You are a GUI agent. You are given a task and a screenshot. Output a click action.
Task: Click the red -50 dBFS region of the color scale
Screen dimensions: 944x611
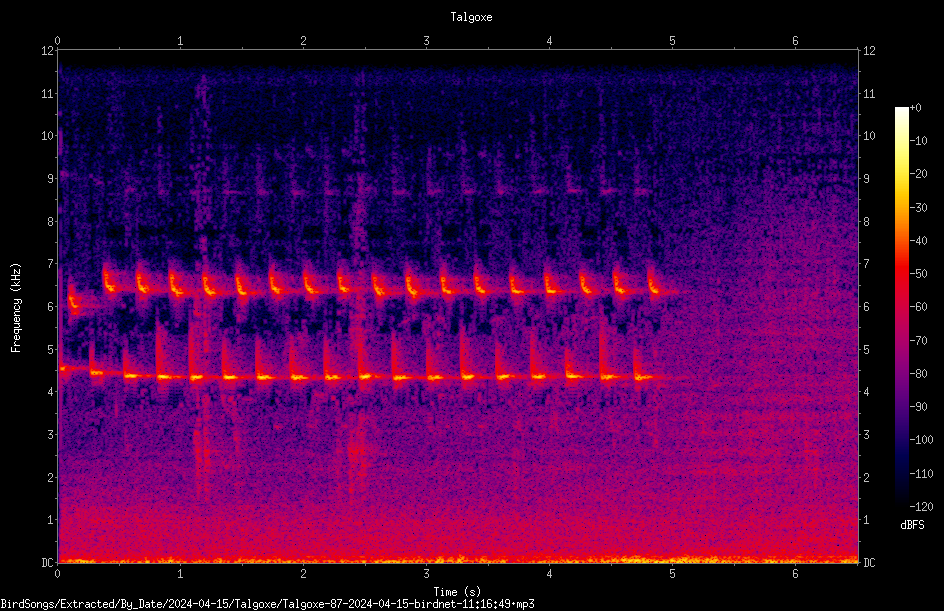(902, 274)
